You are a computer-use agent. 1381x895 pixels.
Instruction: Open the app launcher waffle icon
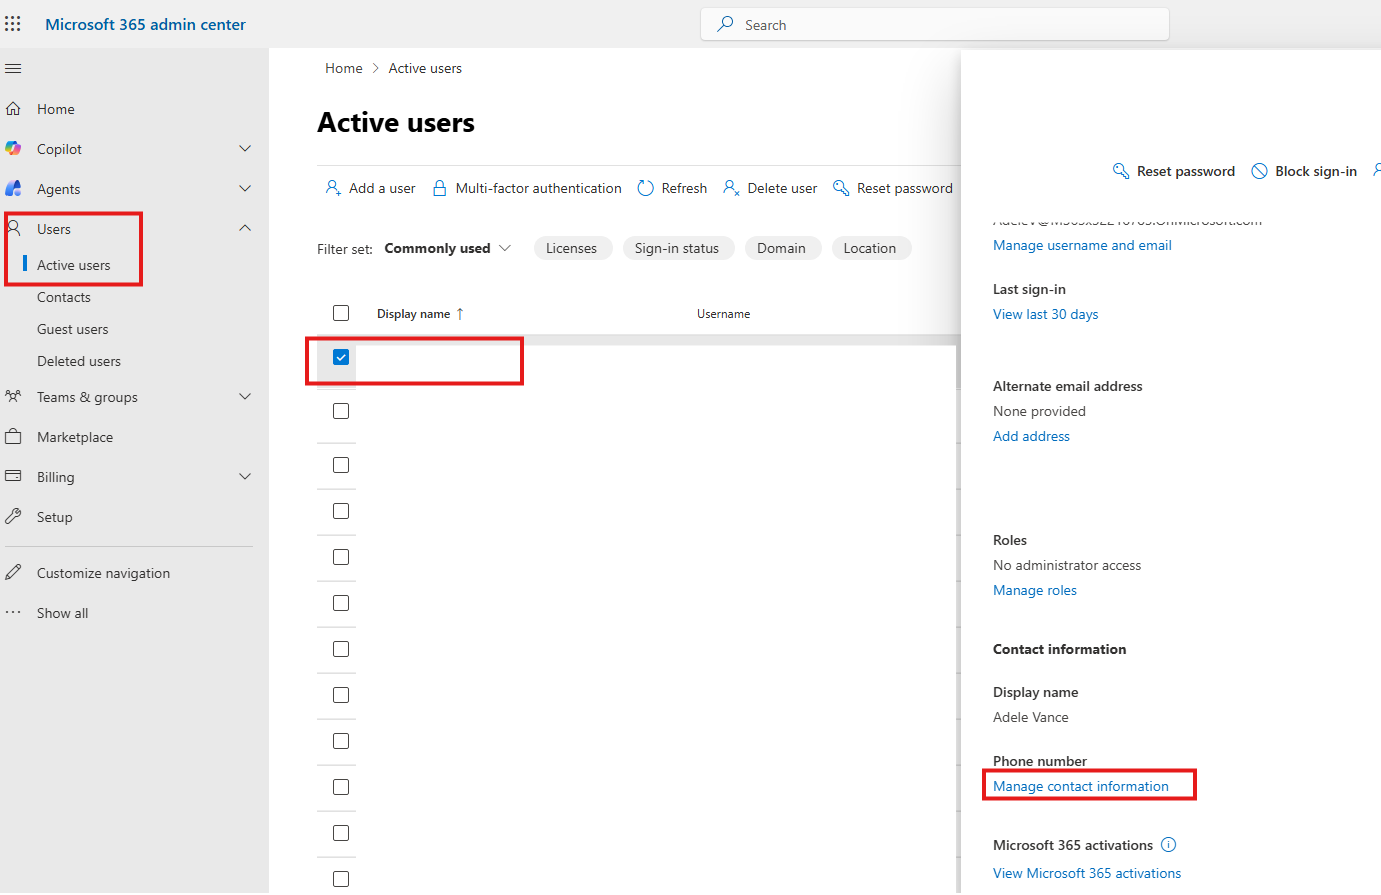[x=13, y=24]
